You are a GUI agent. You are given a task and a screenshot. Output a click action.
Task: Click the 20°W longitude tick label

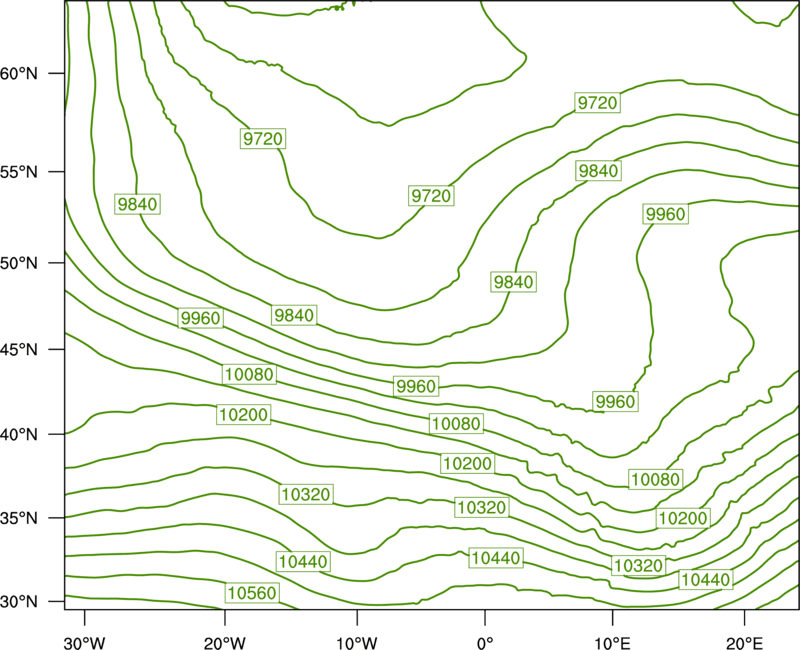click(225, 643)
